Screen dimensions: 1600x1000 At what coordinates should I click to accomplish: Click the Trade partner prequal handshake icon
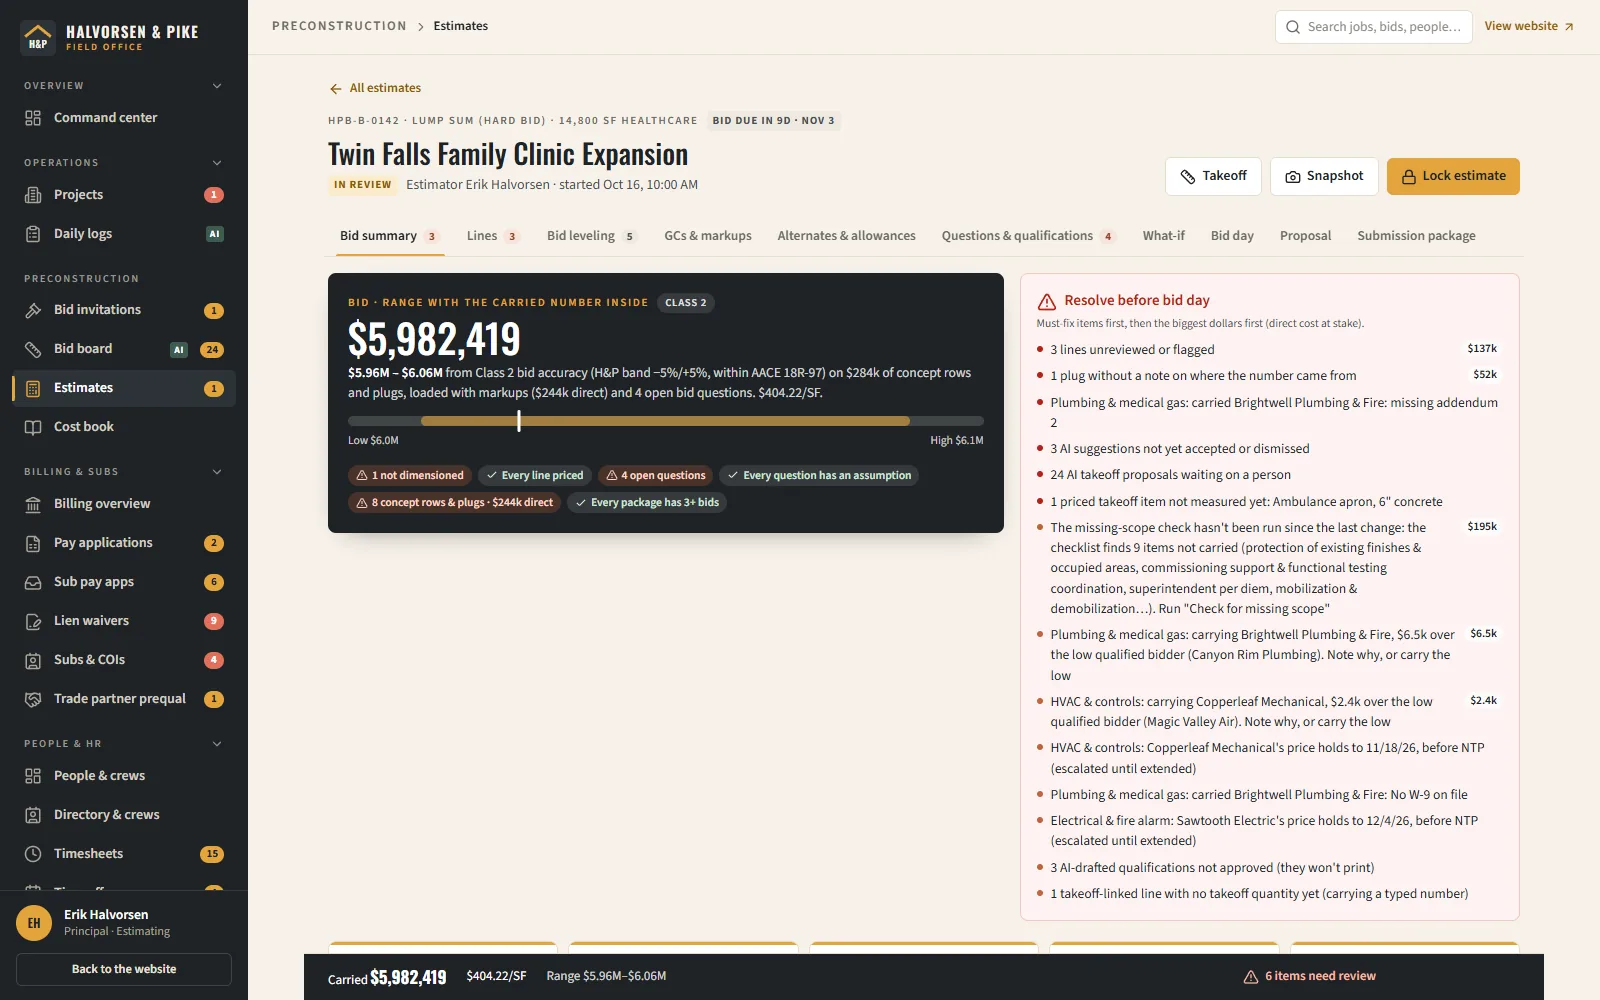[x=33, y=699]
